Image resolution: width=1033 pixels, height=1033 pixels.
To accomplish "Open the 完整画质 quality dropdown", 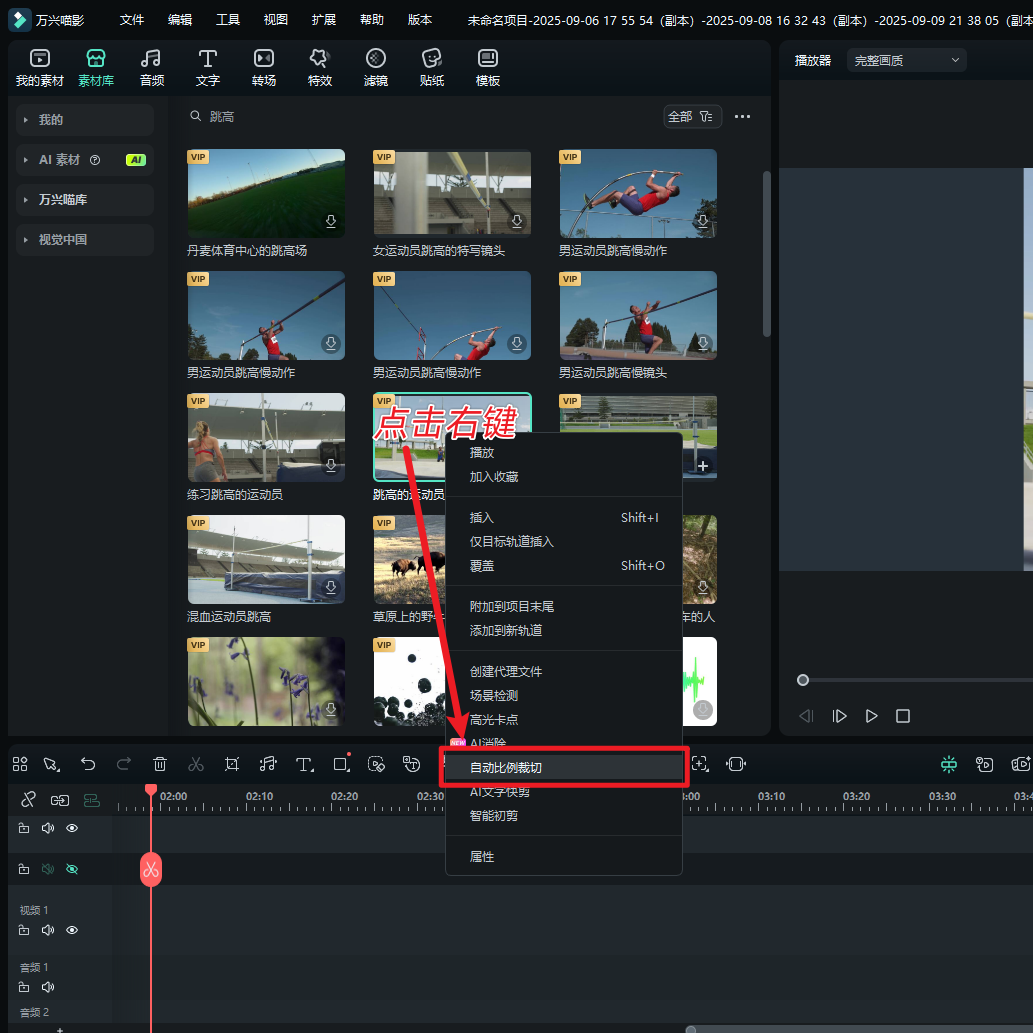I will click(907, 61).
